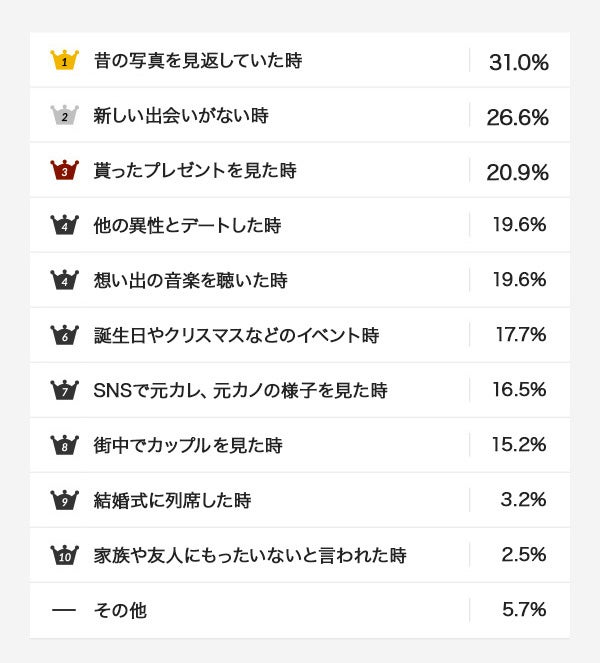Click the gold rank 1 crown icon
Image resolution: width=600 pixels, height=663 pixels.
tap(64, 60)
